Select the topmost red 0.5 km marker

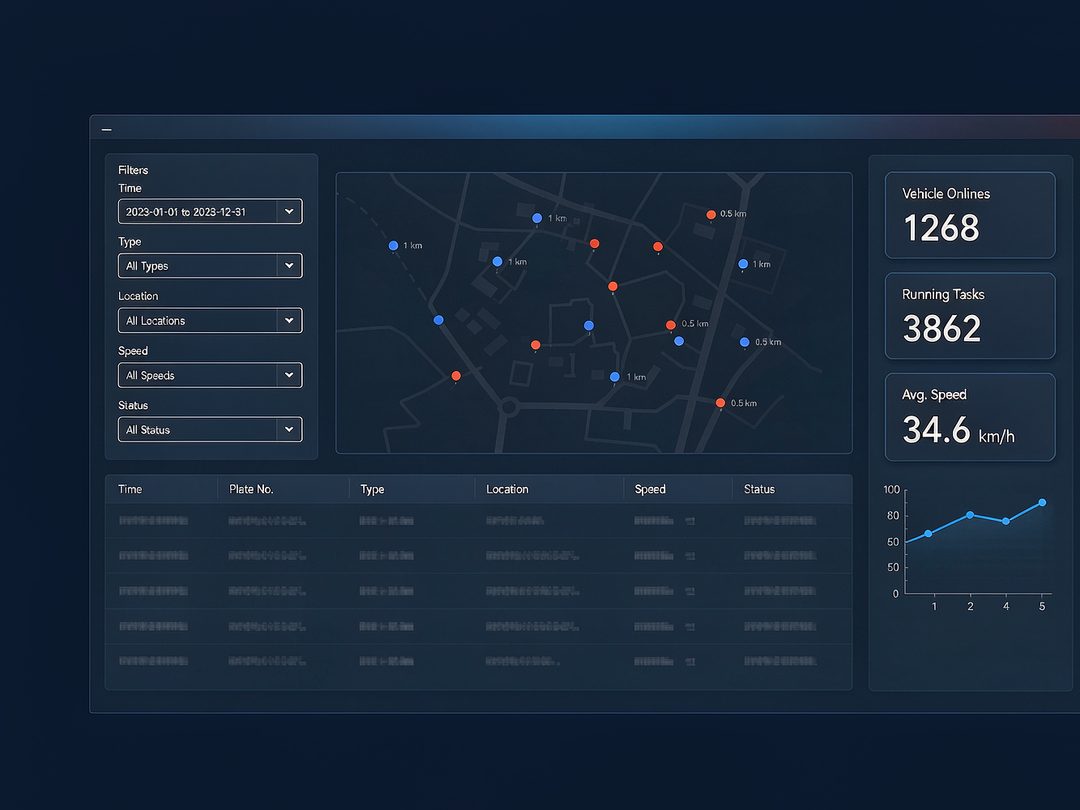coord(711,214)
